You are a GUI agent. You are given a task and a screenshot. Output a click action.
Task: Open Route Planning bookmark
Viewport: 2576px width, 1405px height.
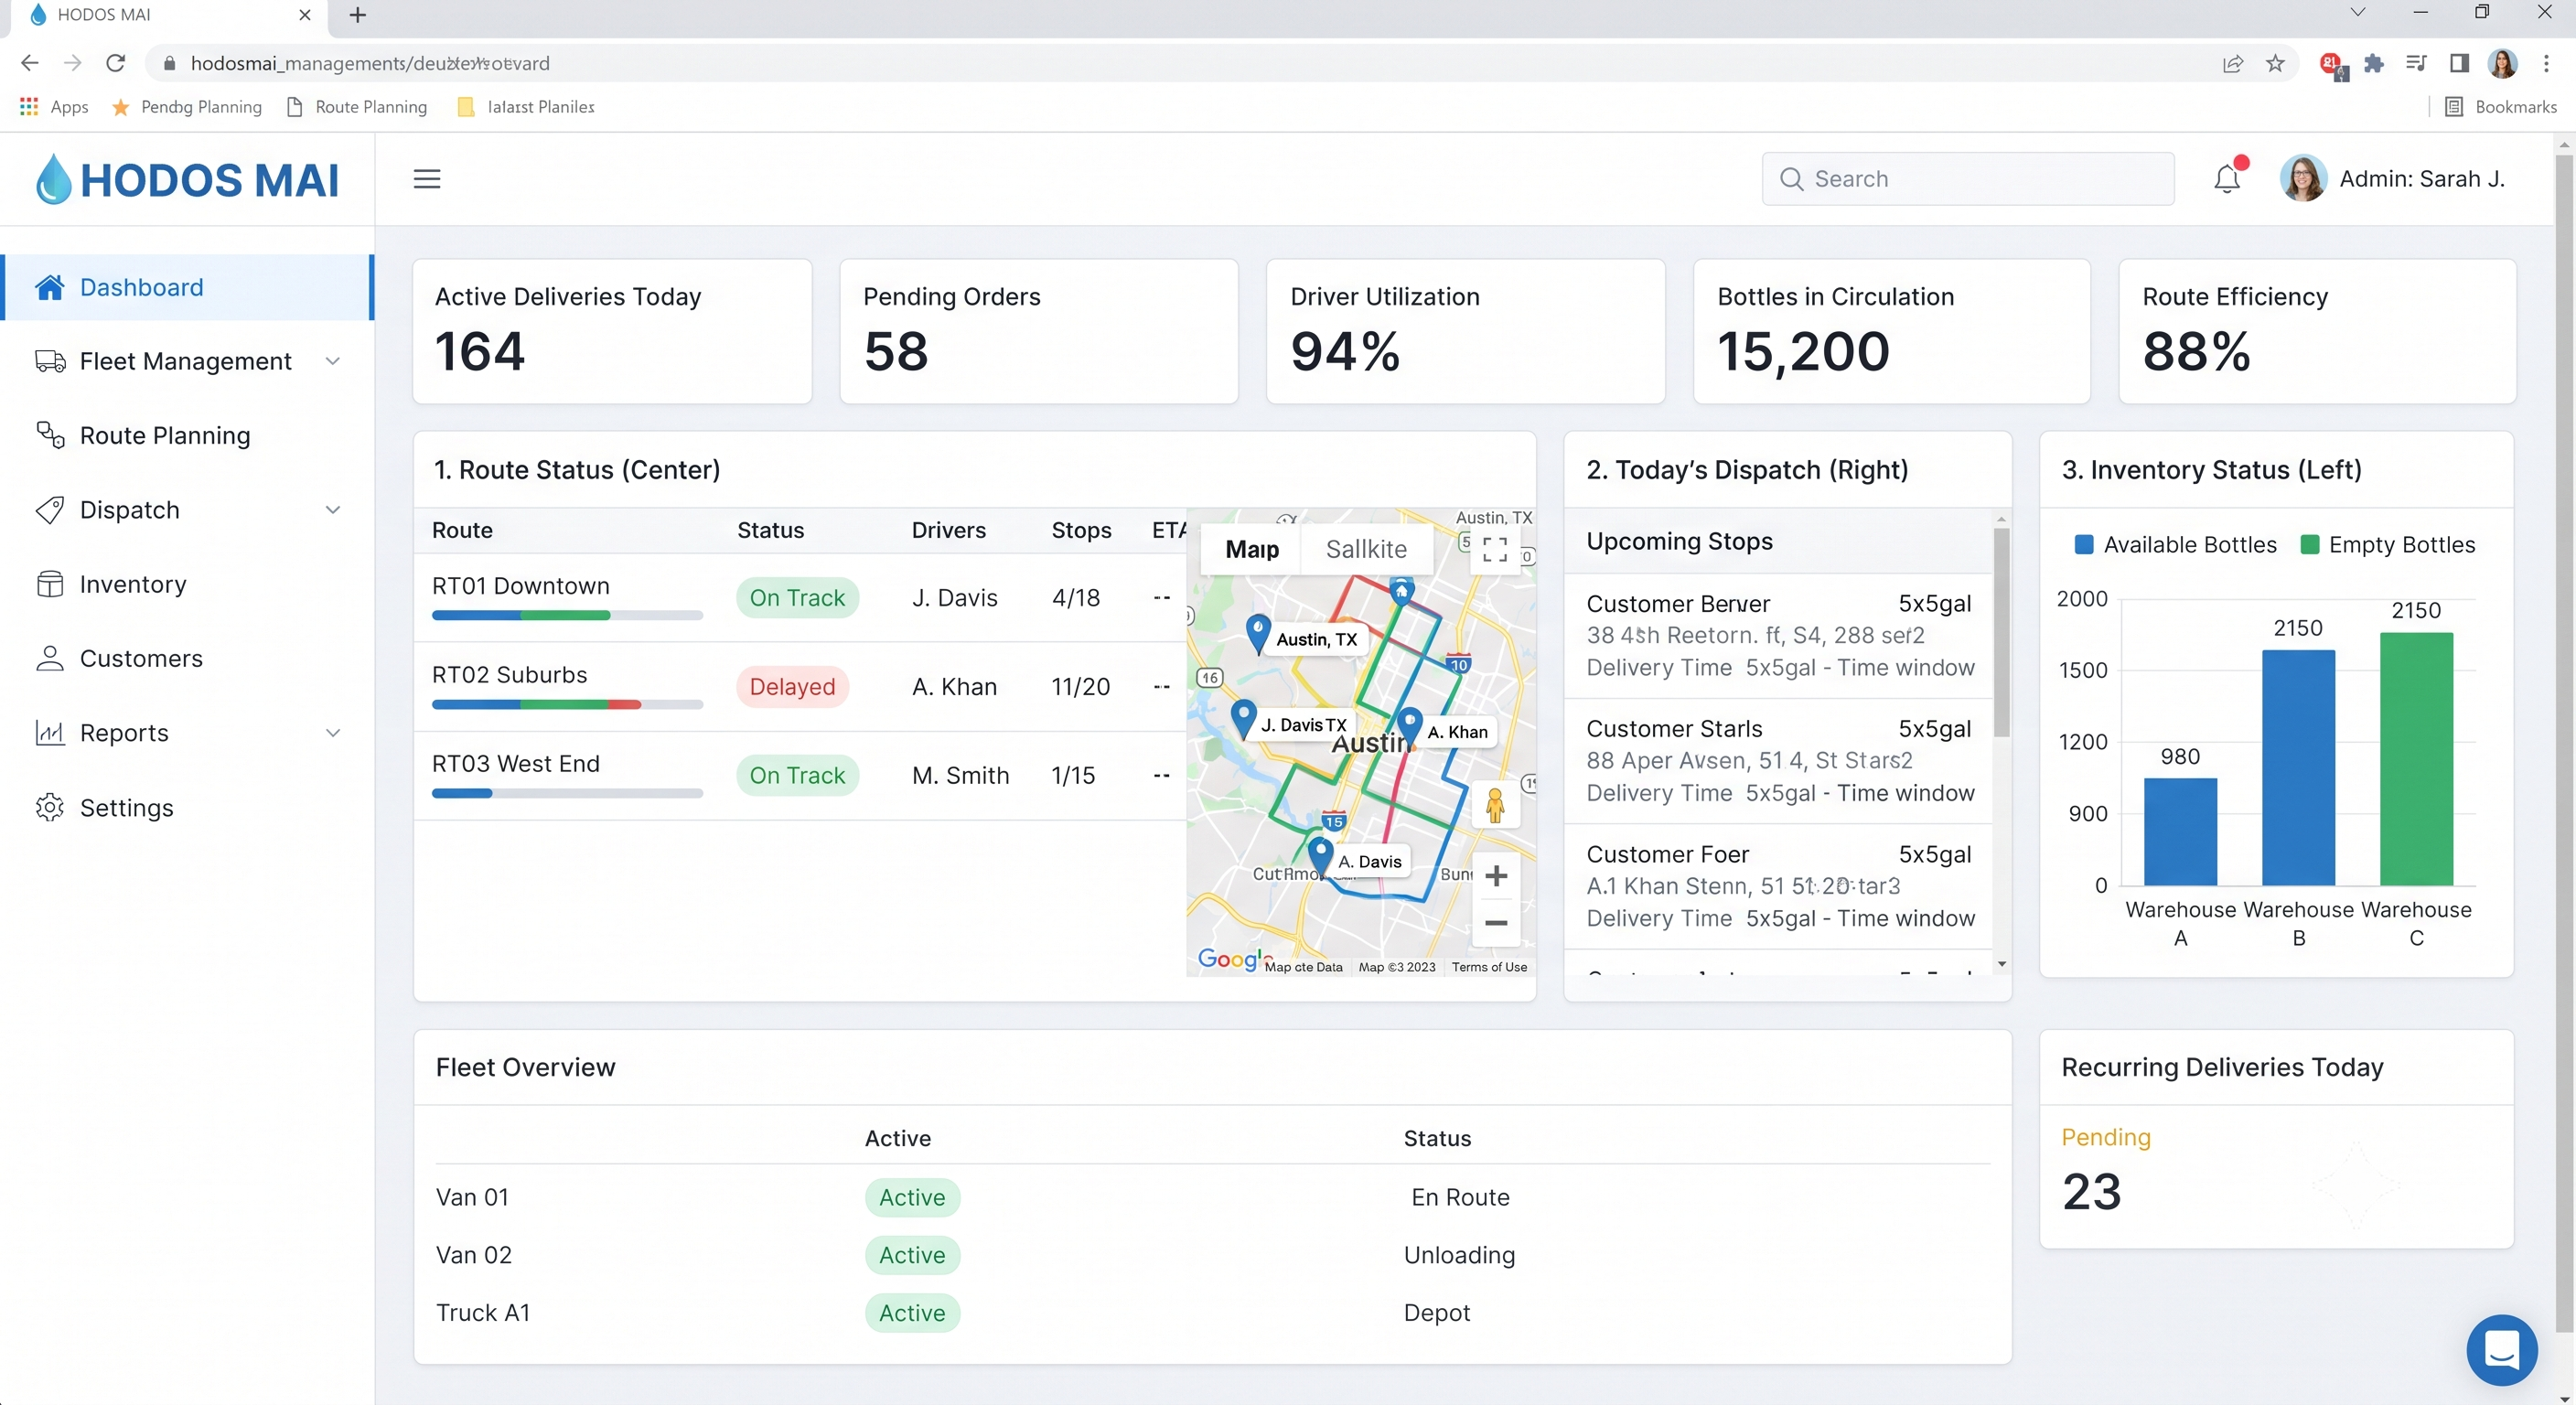(x=357, y=107)
